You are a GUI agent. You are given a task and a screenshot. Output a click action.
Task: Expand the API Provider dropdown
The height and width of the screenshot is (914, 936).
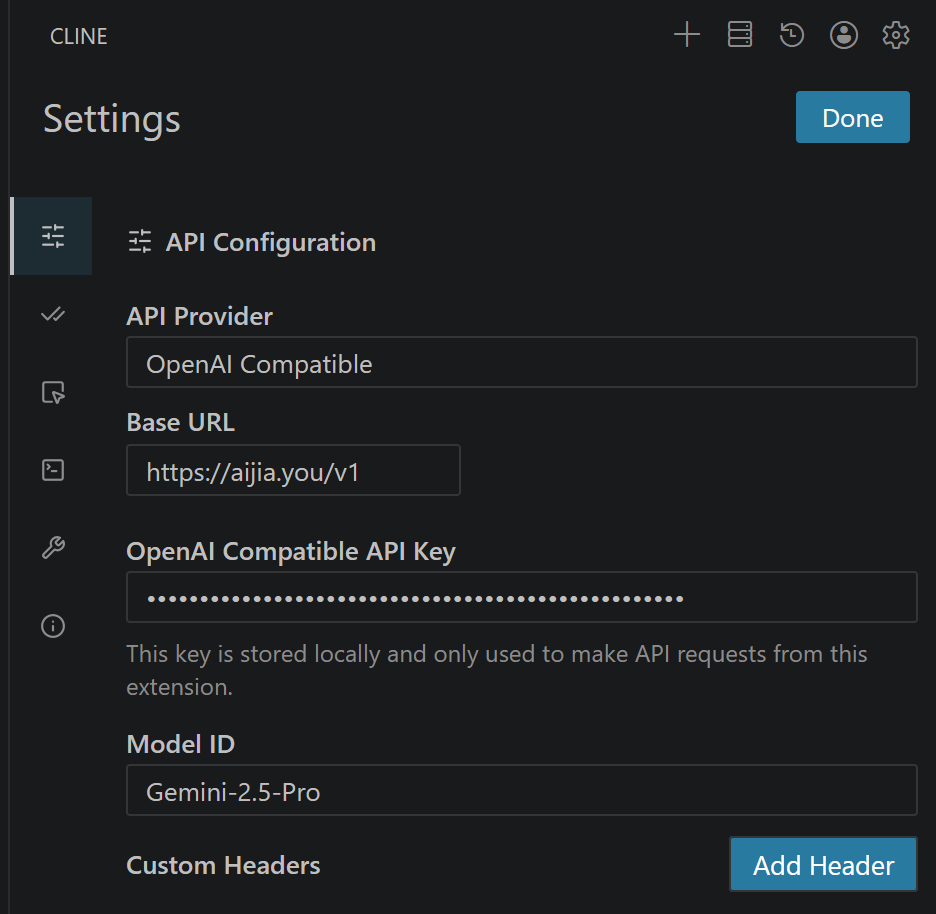[x=521, y=363]
